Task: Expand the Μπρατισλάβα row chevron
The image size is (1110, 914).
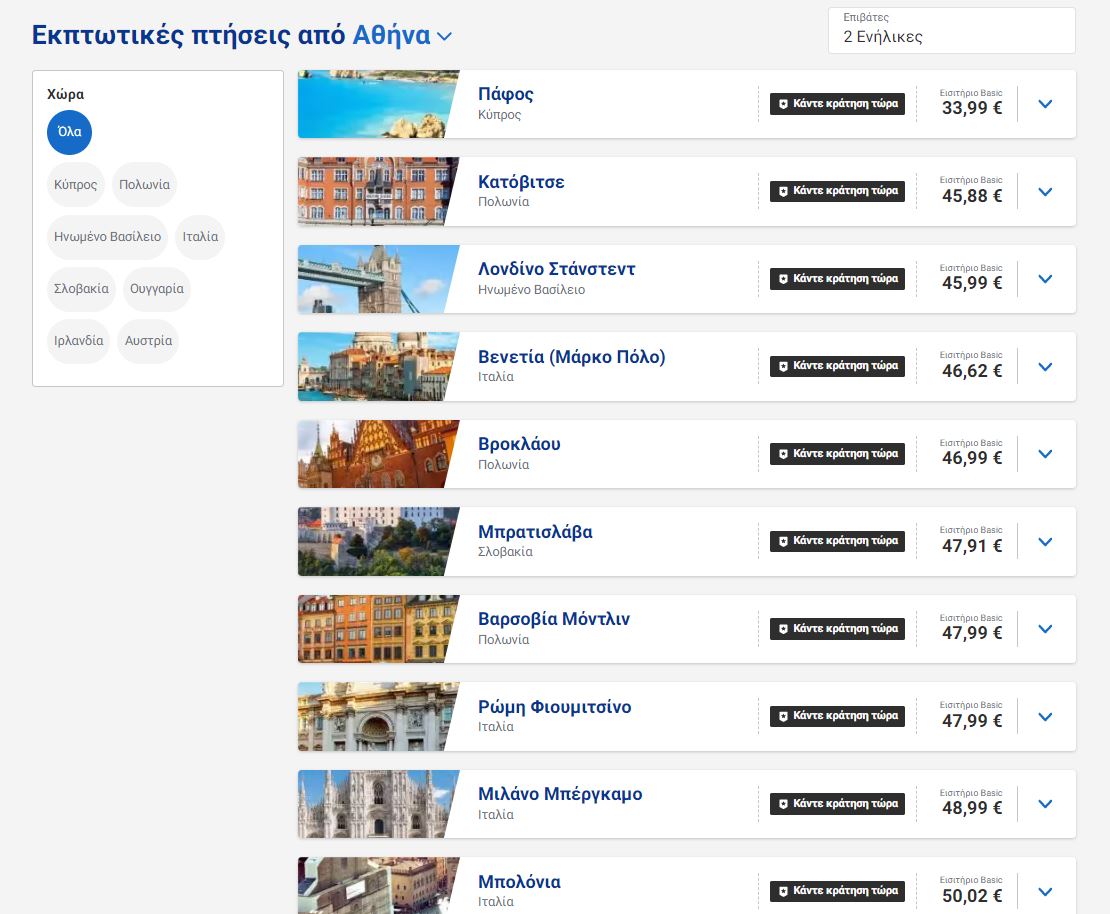Action: [1045, 542]
